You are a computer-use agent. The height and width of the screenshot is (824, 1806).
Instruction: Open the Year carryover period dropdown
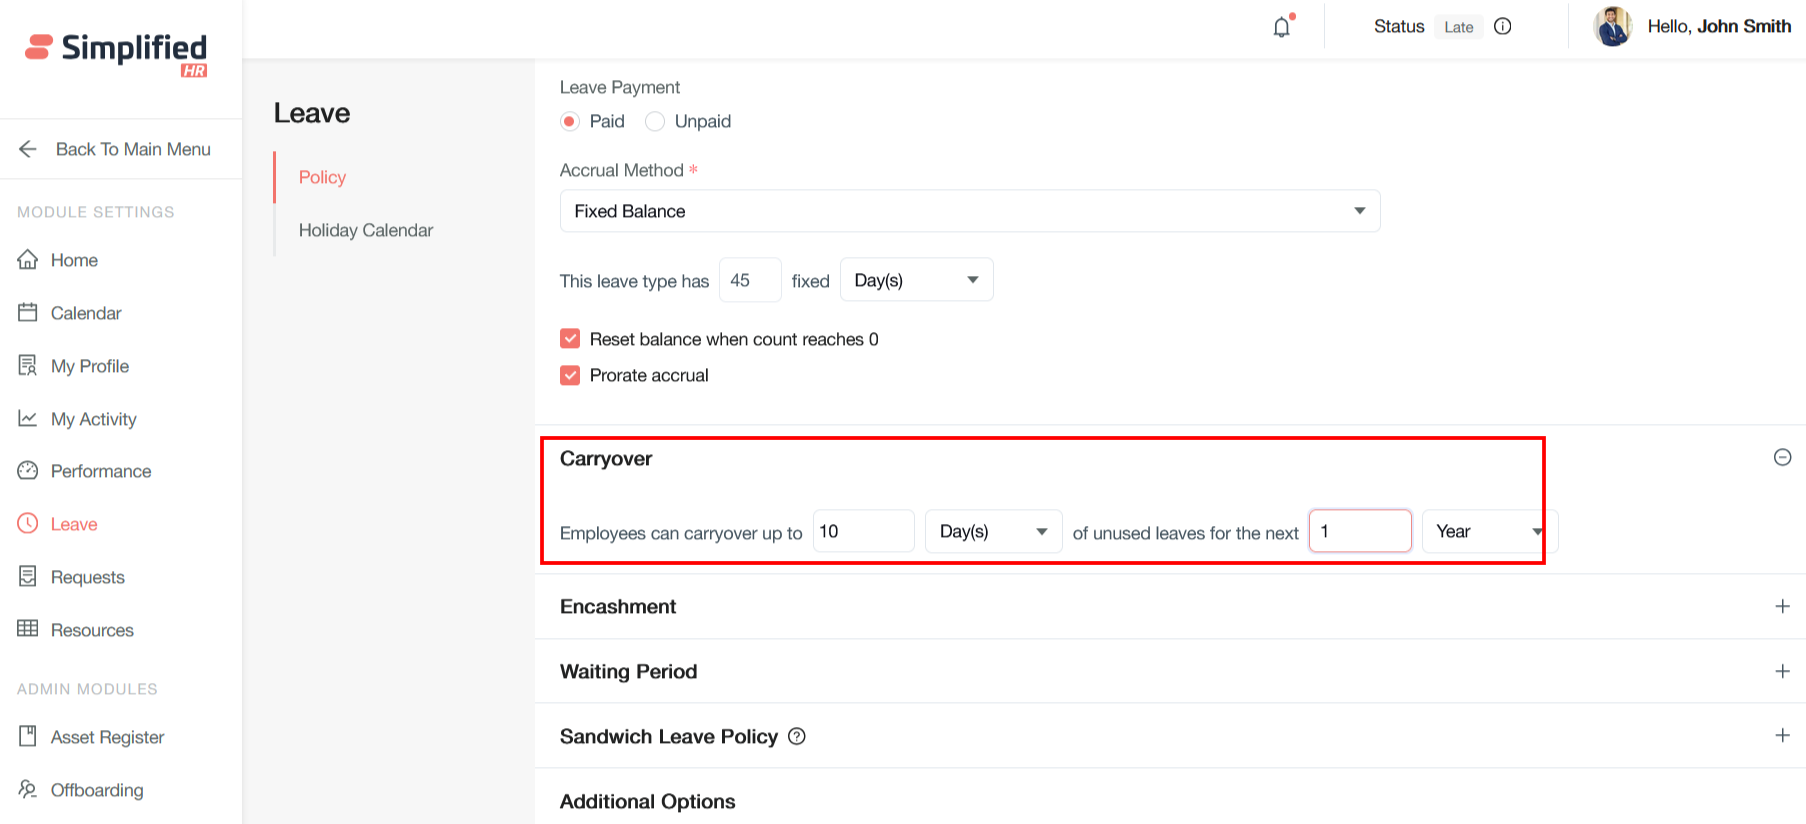[1487, 532]
